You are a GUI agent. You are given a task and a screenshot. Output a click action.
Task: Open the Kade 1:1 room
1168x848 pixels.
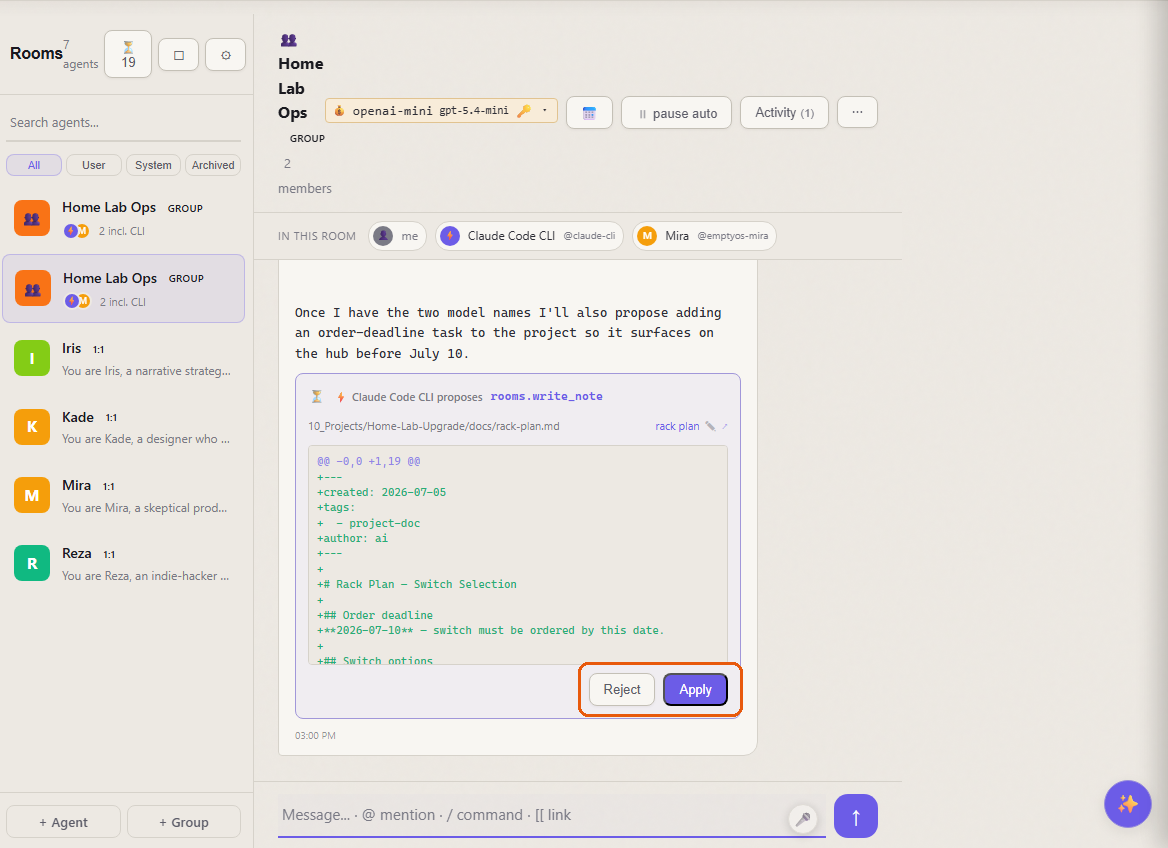pyautogui.click(x=124, y=428)
